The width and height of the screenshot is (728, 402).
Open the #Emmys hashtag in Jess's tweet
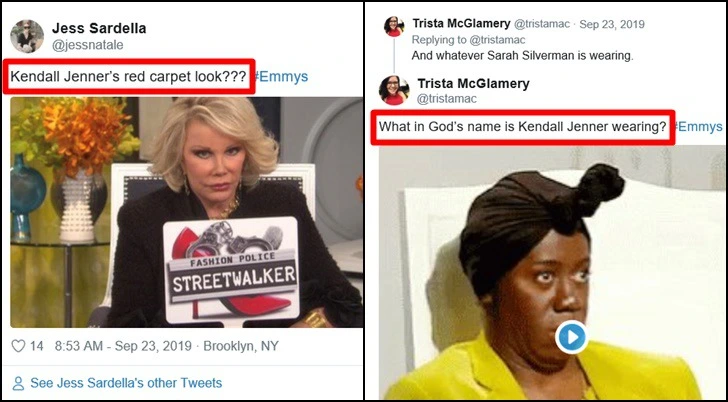tap(280, 77)
